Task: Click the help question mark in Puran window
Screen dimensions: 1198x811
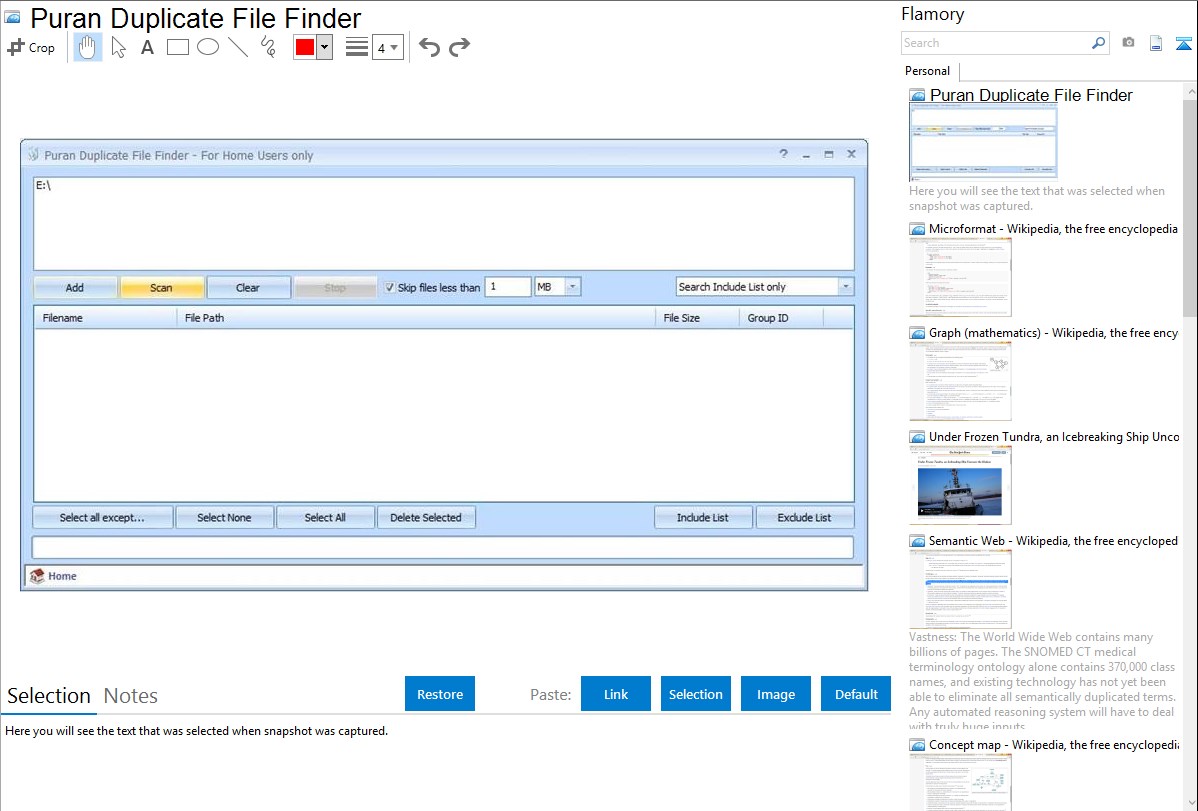Action: tap(783, 154)
